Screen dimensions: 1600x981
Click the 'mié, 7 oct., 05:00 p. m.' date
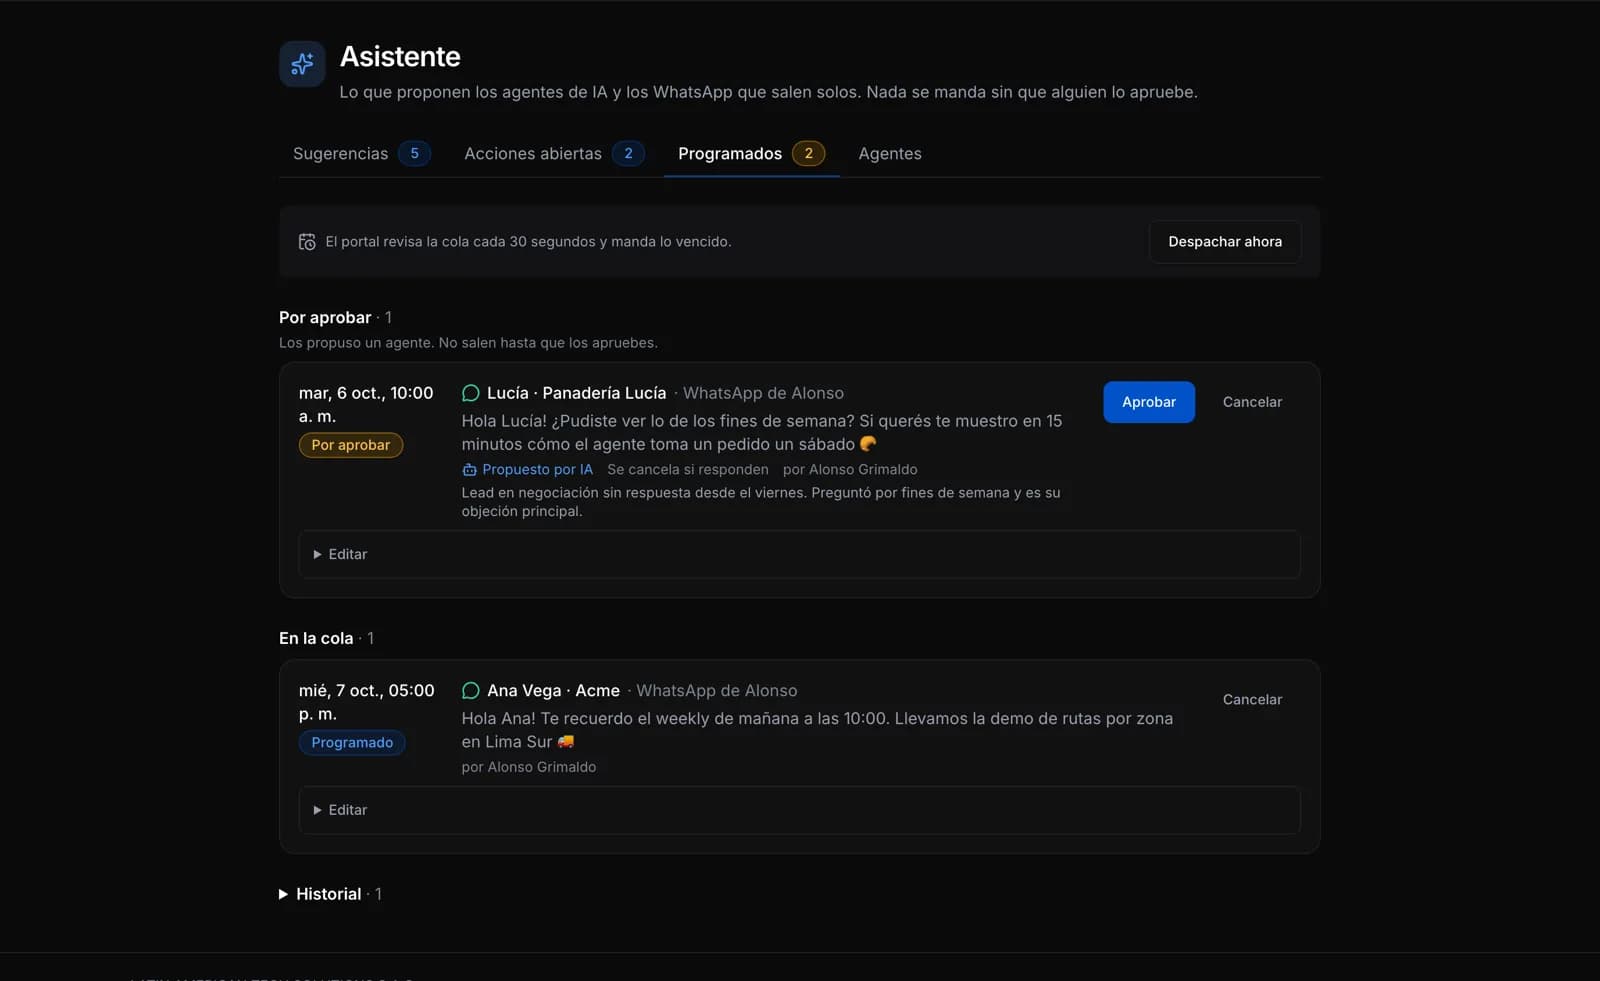click(367, 702)
